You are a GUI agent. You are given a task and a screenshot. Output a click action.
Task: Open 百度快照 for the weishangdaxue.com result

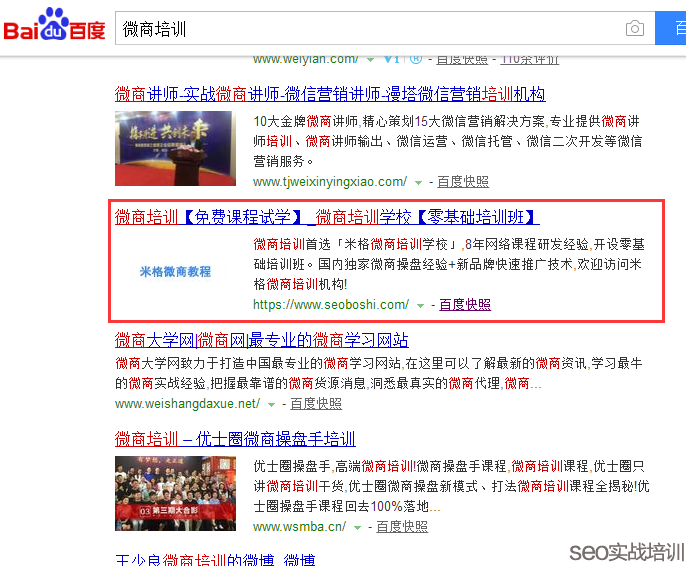click(x=316, y=403)
